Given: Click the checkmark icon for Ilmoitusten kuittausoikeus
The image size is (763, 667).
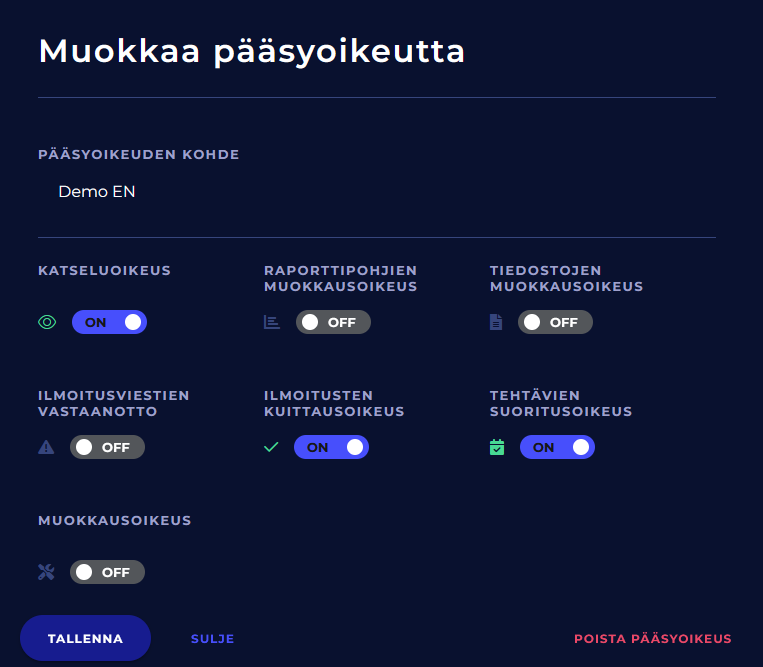Looking at the screenshot, I should pos(271,447).
